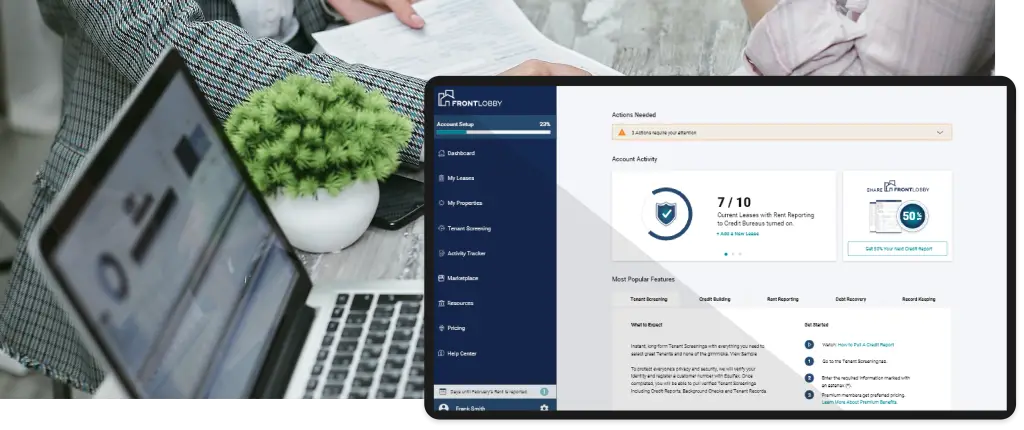This screenshot has width=1024, height=430.
Task: Open settings with the gear icon
Action: coord(544,408)
